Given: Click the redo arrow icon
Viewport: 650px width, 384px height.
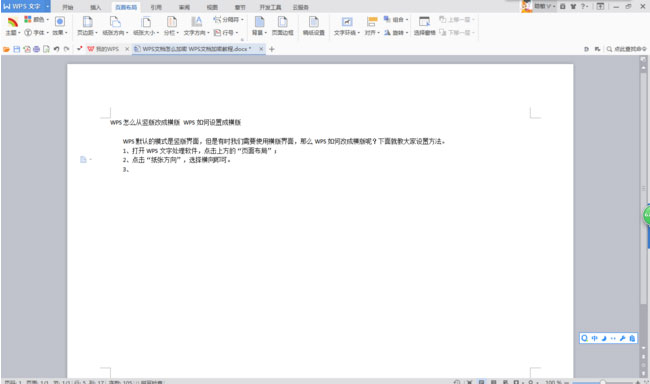Looking at the screenshot, I should (x=66, y=49).
